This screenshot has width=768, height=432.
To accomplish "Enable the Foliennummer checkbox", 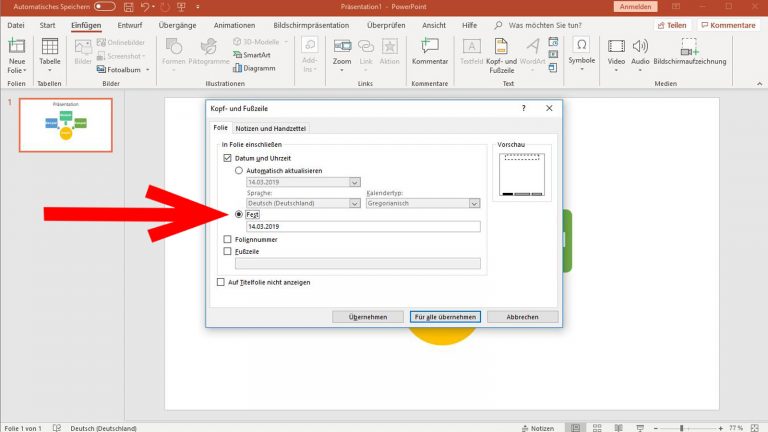I will tap(227, 240).
